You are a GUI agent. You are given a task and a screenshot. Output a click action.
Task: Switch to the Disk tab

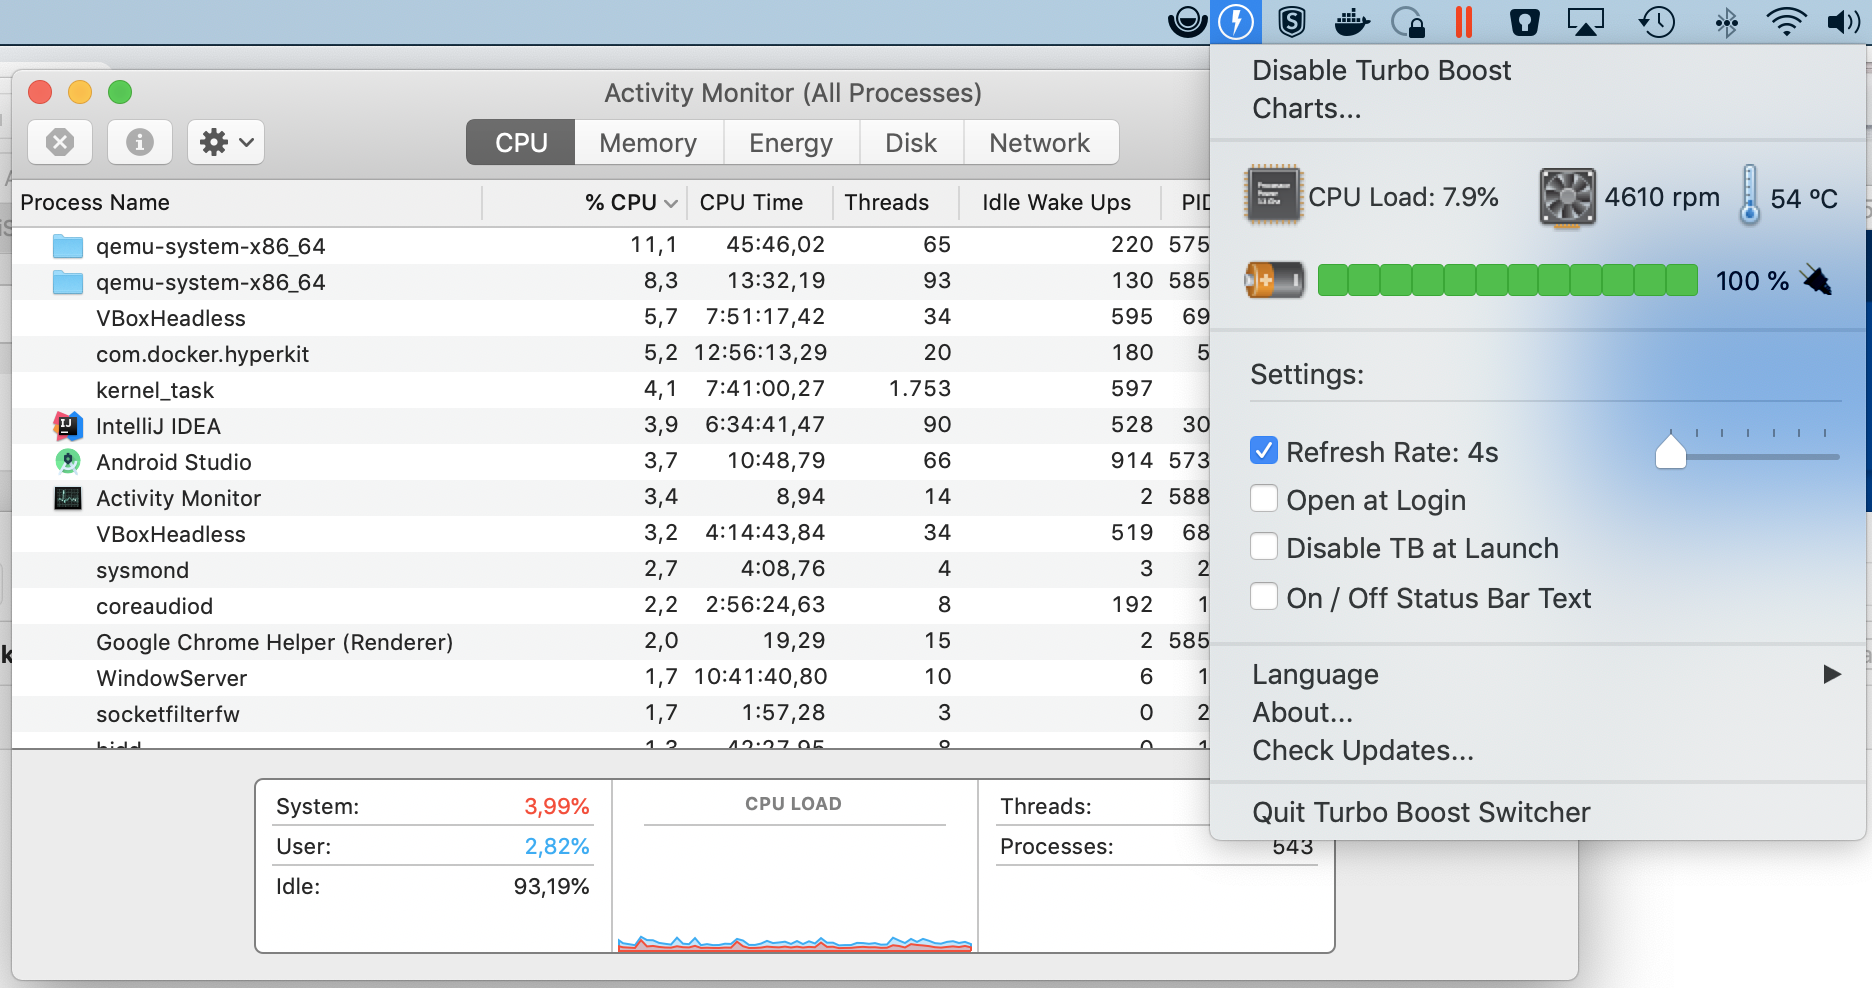click(911, 142)
